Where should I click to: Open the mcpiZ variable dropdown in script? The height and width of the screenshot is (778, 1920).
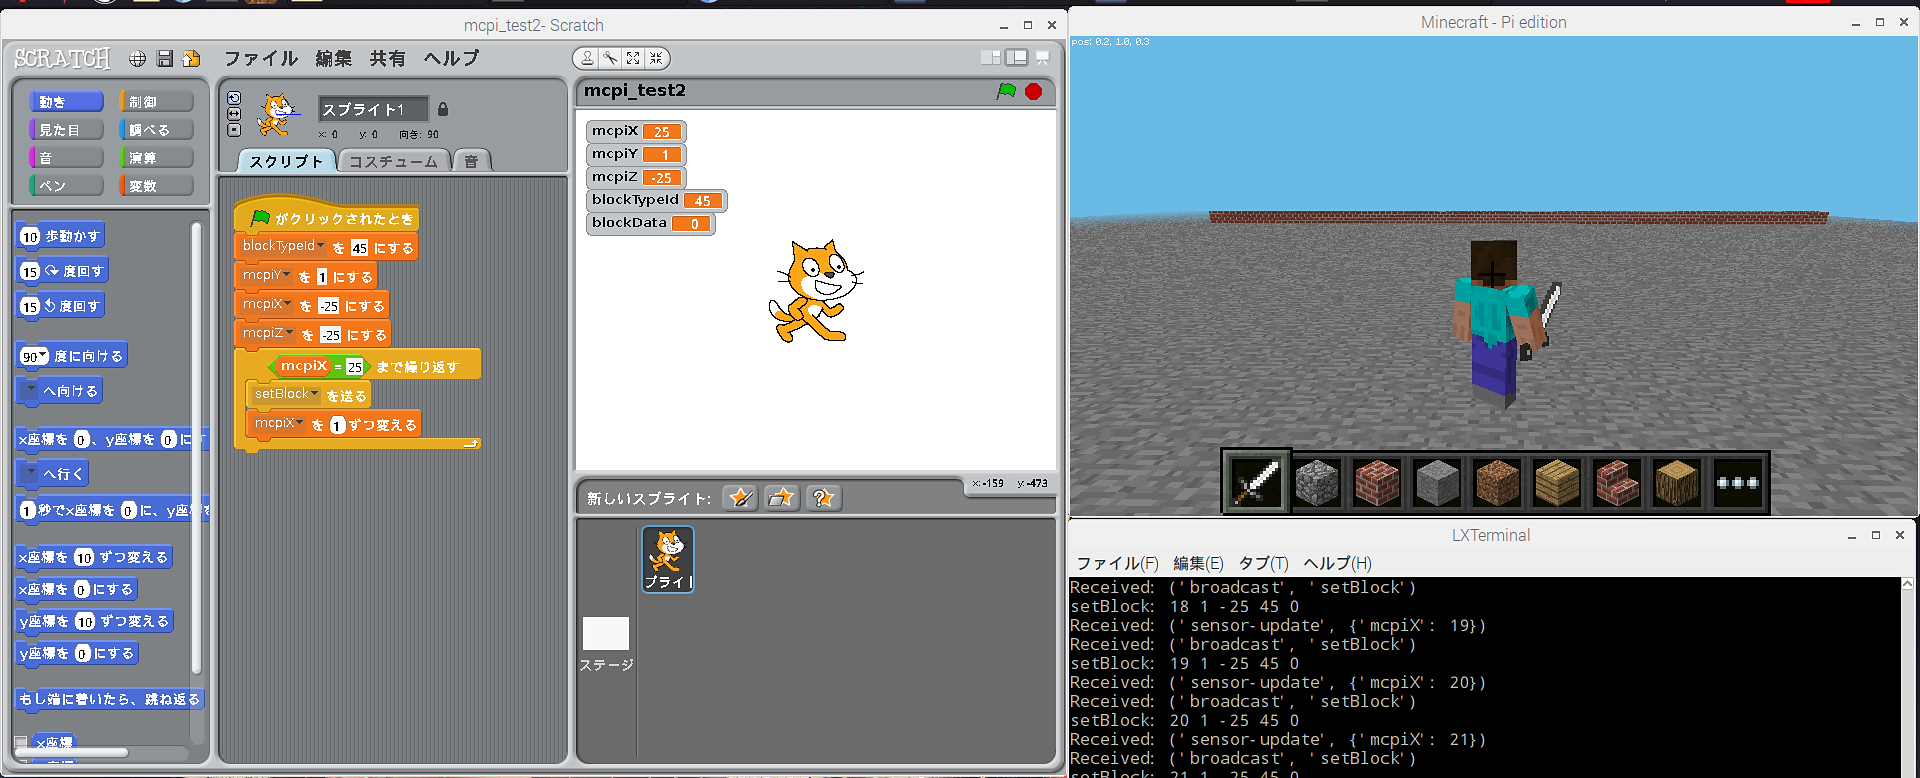tap(269, 333)
